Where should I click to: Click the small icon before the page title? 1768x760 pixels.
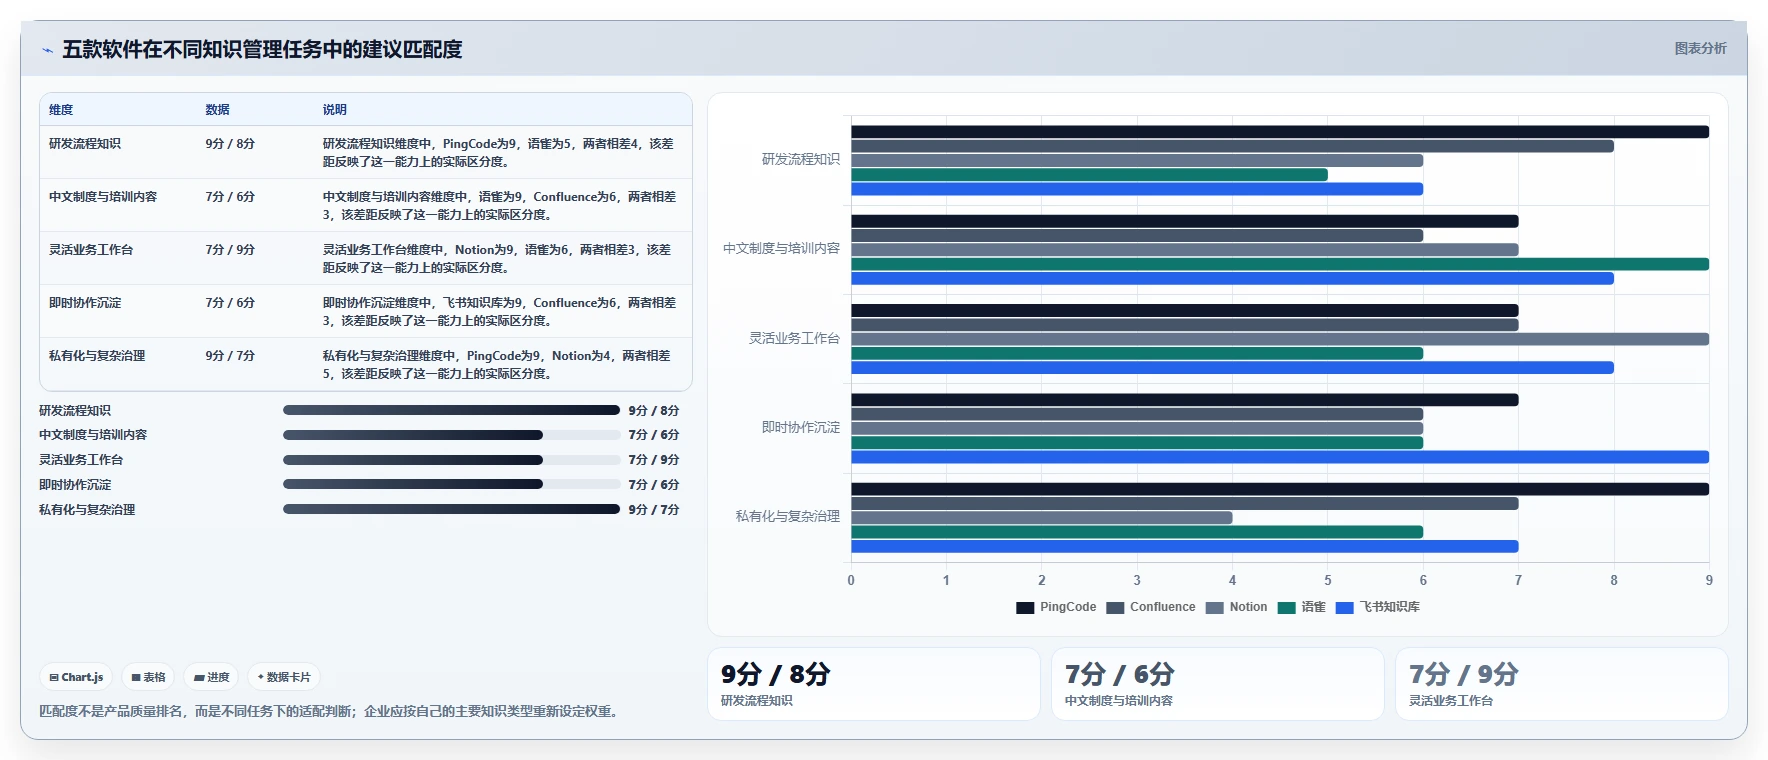47,50
